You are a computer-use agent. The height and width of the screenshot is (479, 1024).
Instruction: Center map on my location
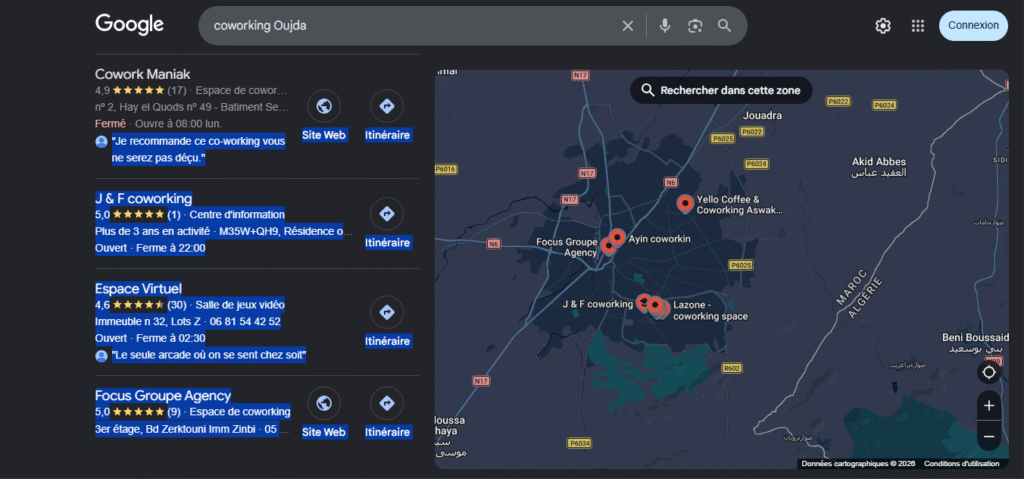click(989, 372)
